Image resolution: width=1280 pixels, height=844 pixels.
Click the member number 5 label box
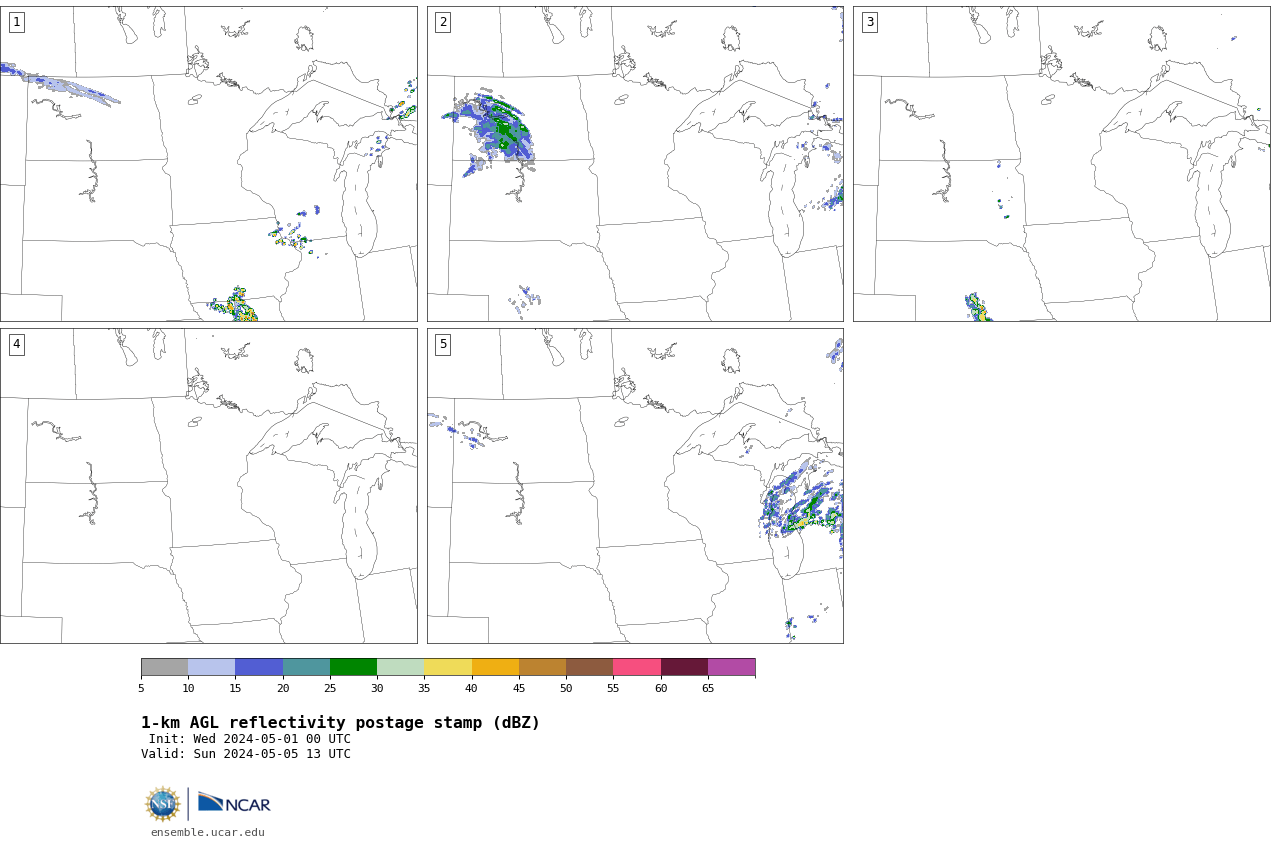point(443,344)
